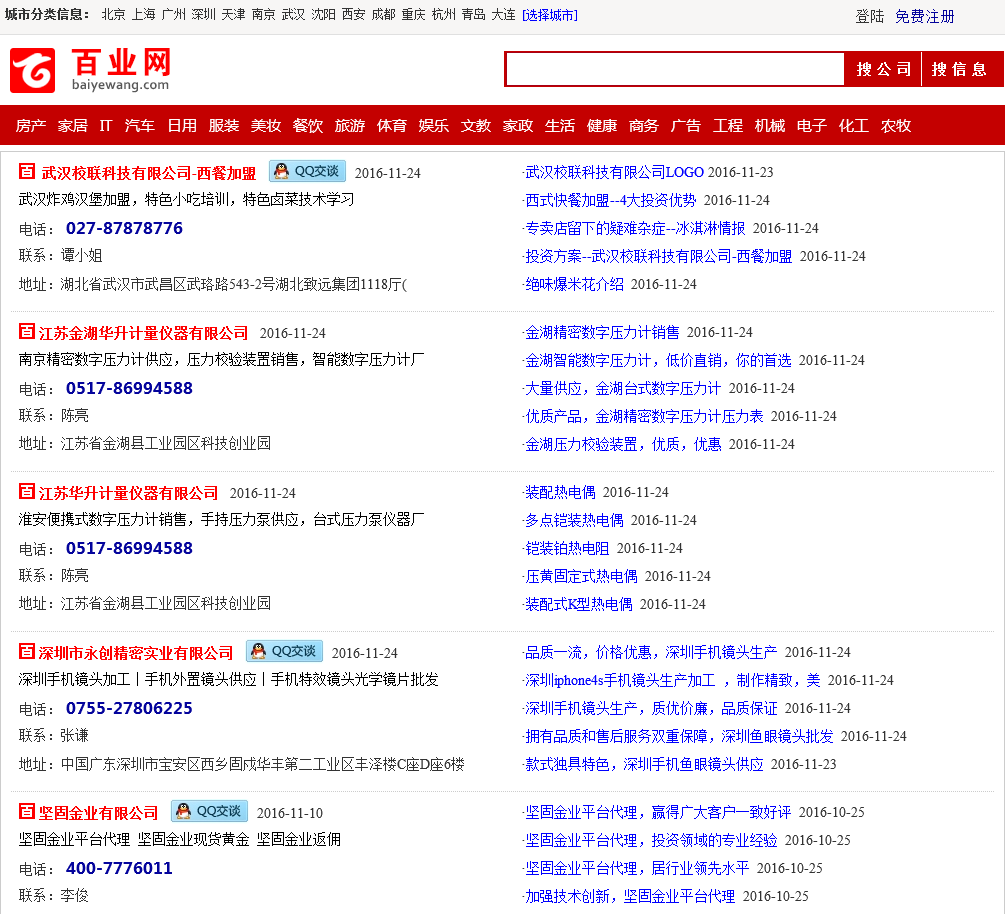Click the 百业网 logo icon
This screenshot has width=1005, height=914.
(x=32, y=70)
